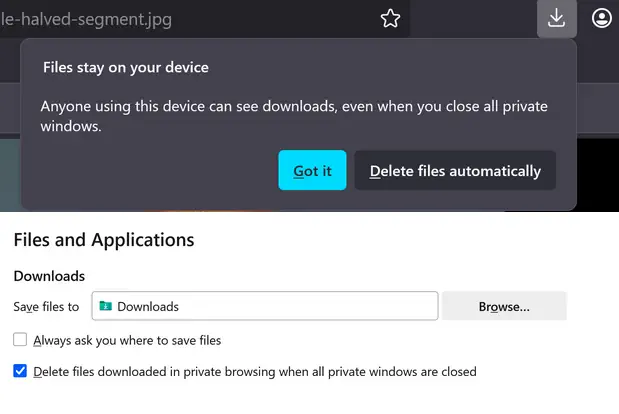Screen dimensions: 619x414
Task: Click the dark toolbar area left of the popup
Action: [9, 103]
